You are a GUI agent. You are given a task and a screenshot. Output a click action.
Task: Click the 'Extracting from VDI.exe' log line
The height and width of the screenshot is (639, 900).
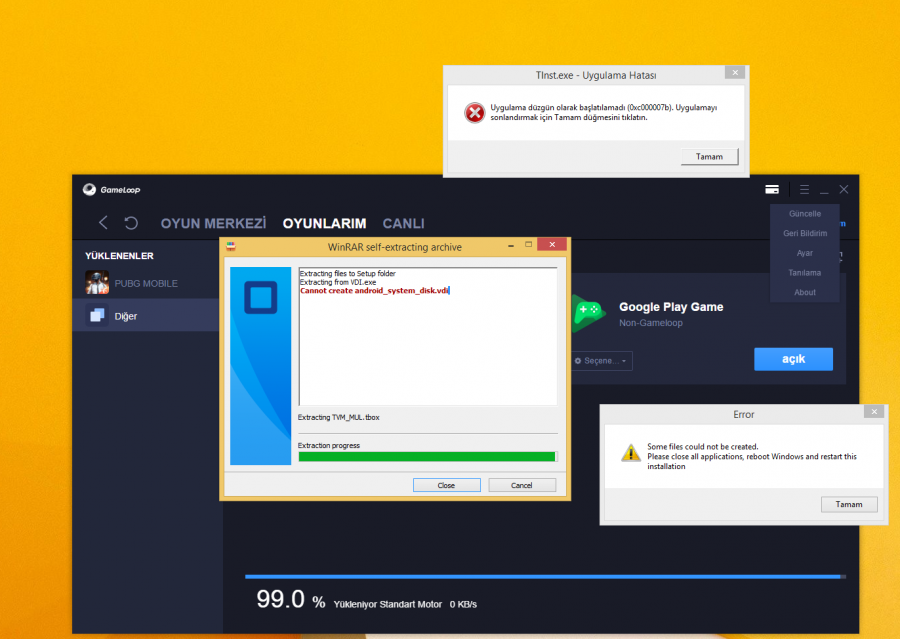(x=338, y=282)
